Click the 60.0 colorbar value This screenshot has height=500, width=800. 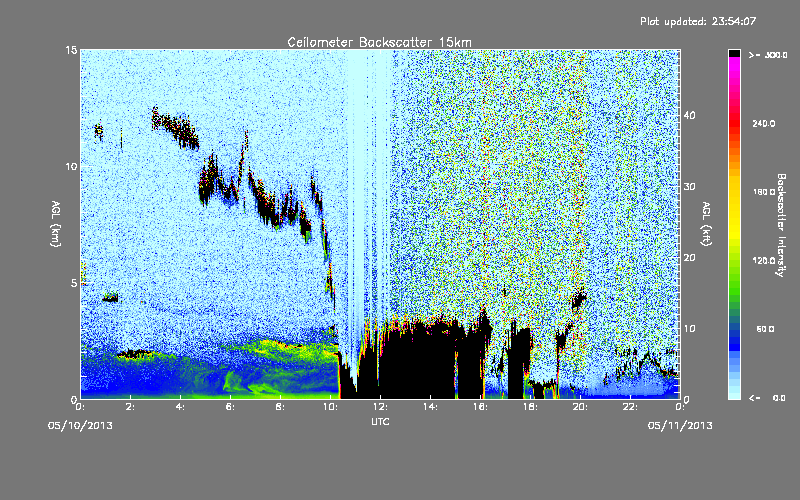[x=765, y=329]
